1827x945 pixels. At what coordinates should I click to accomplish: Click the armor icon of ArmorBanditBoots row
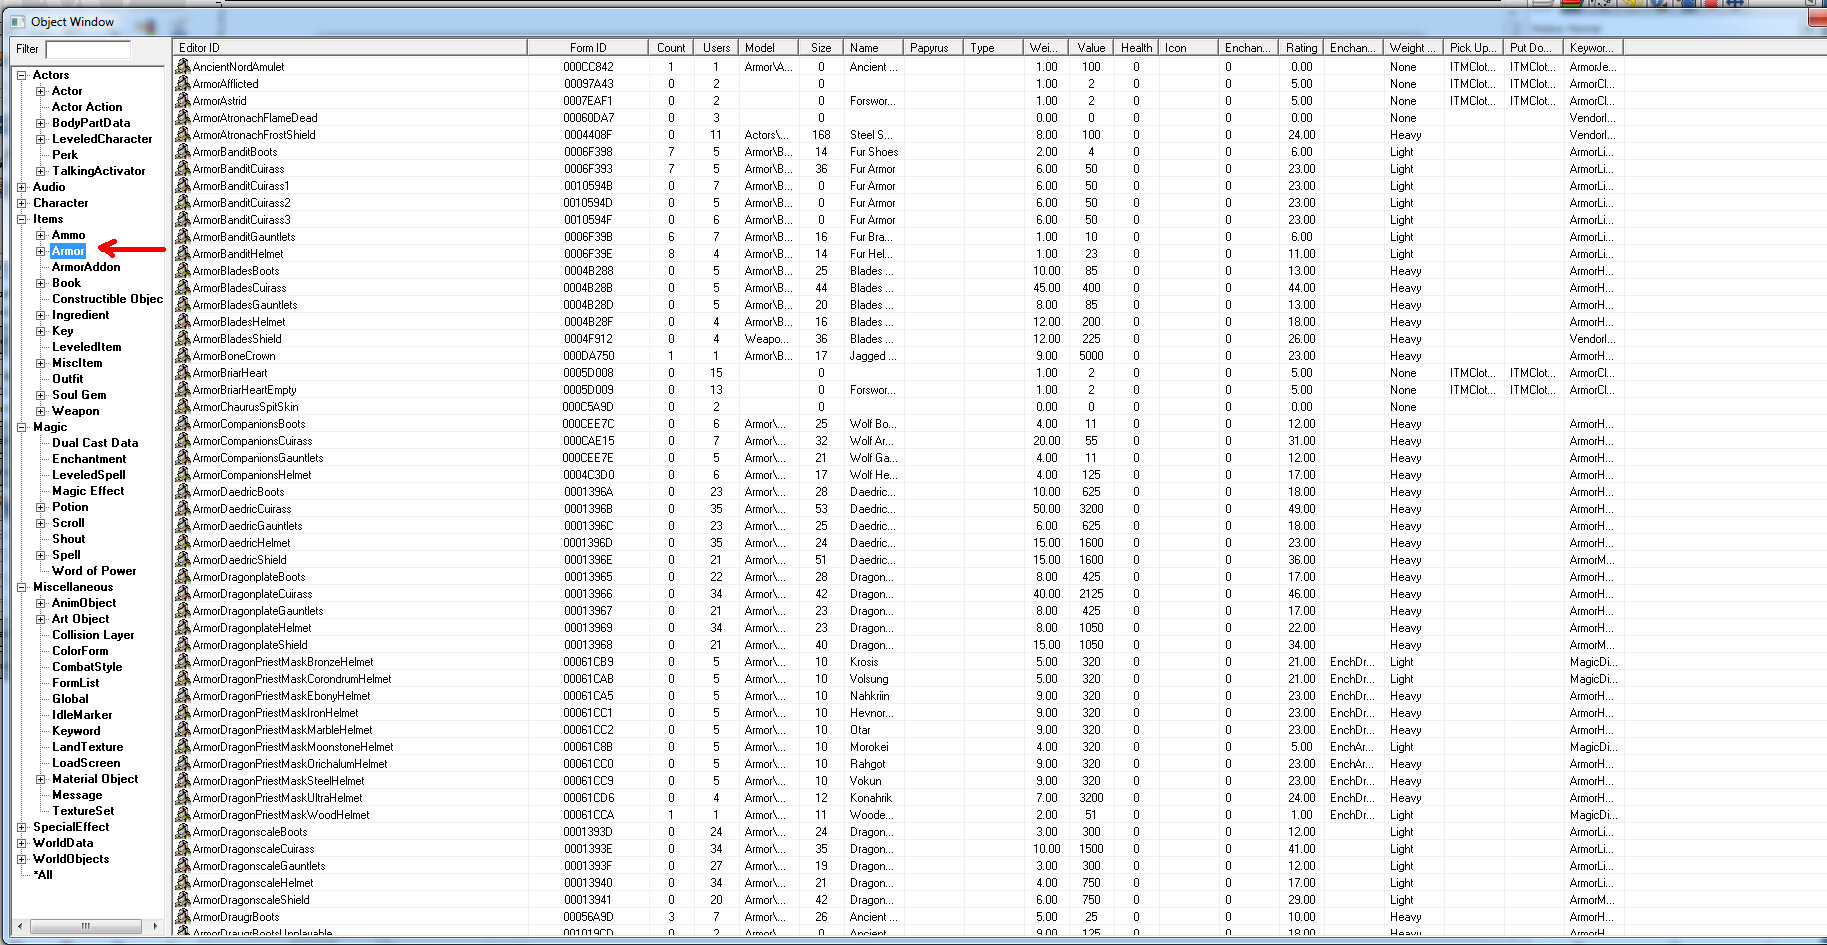click(183, 152)
